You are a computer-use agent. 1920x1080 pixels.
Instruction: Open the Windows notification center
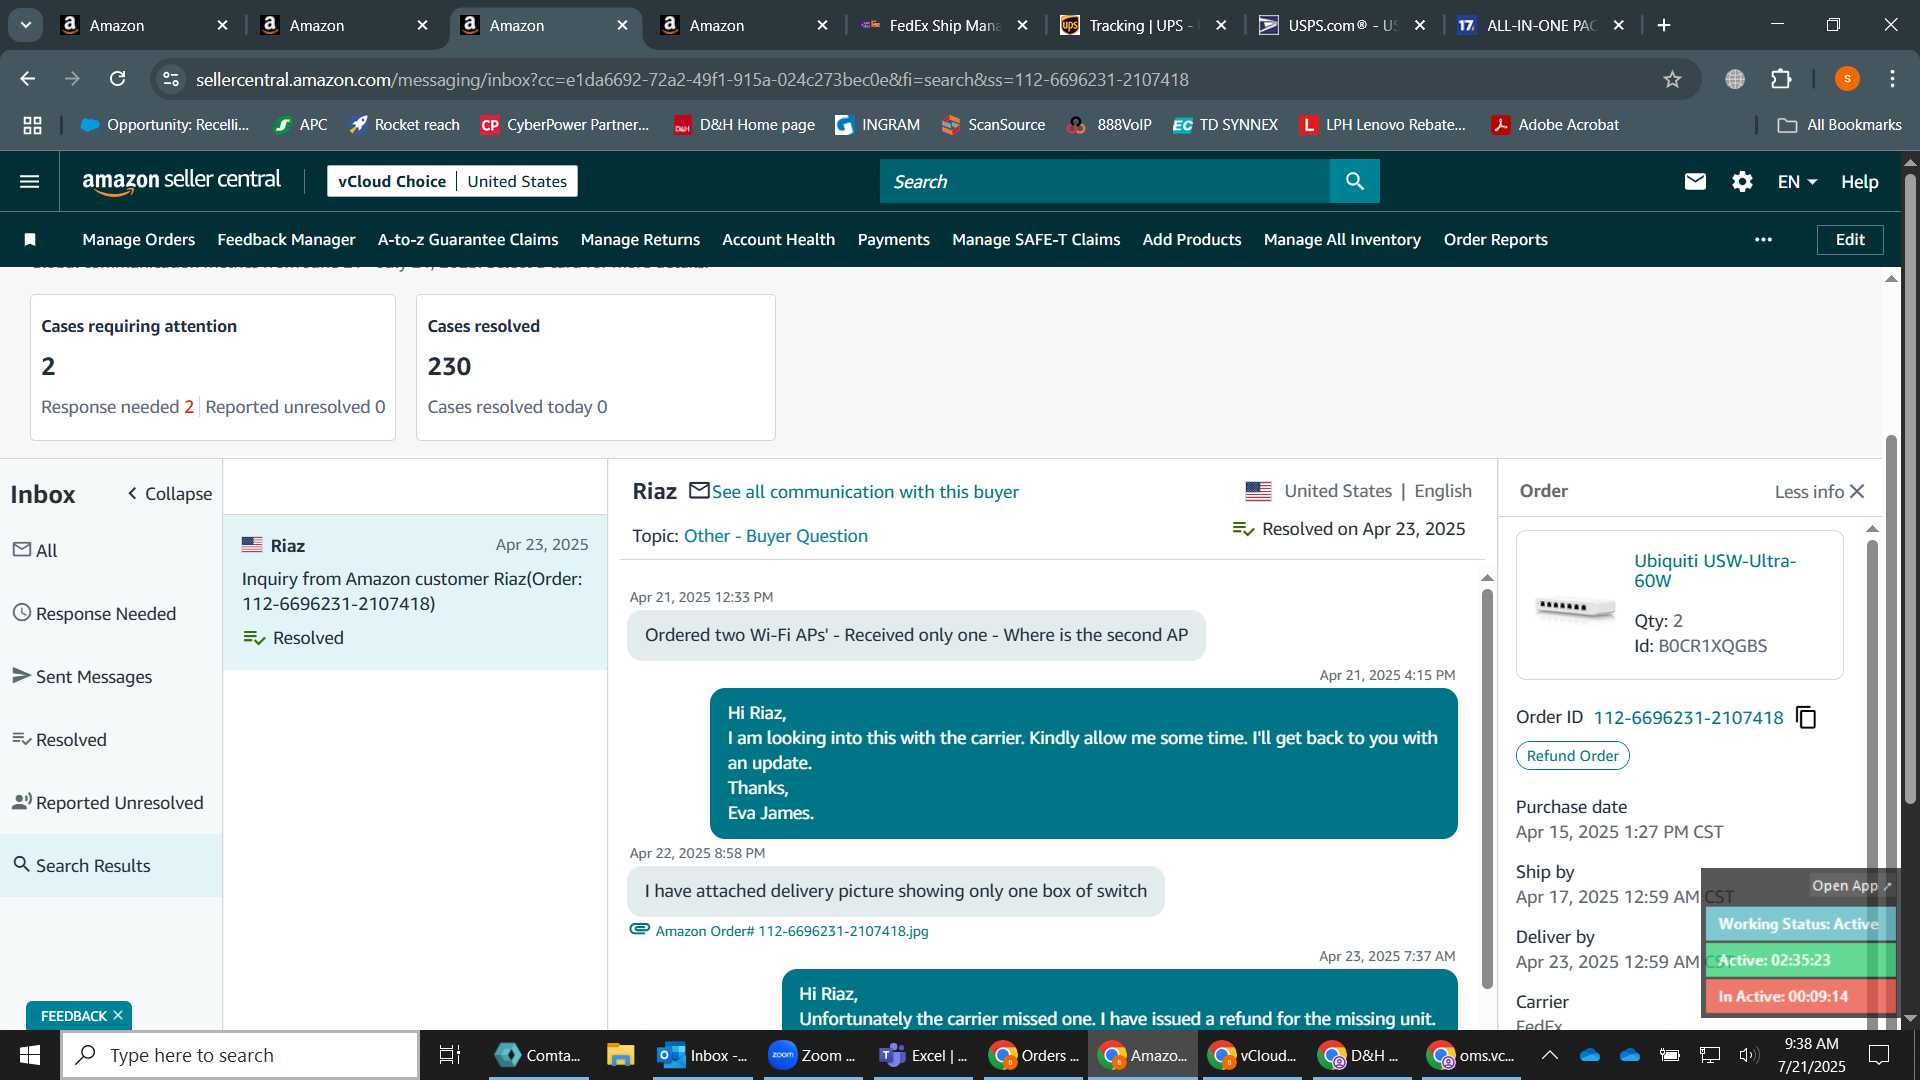point(1879,1055)
